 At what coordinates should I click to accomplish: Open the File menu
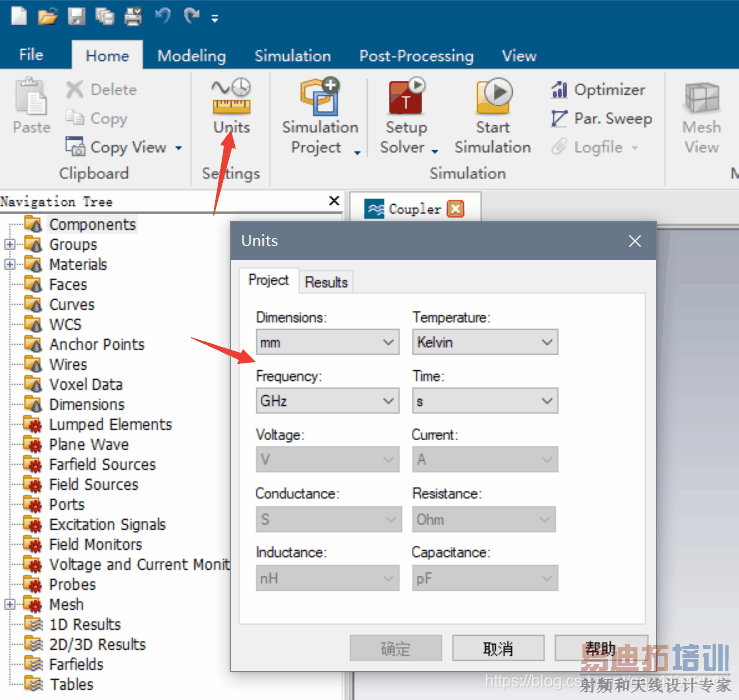point(31,55)
